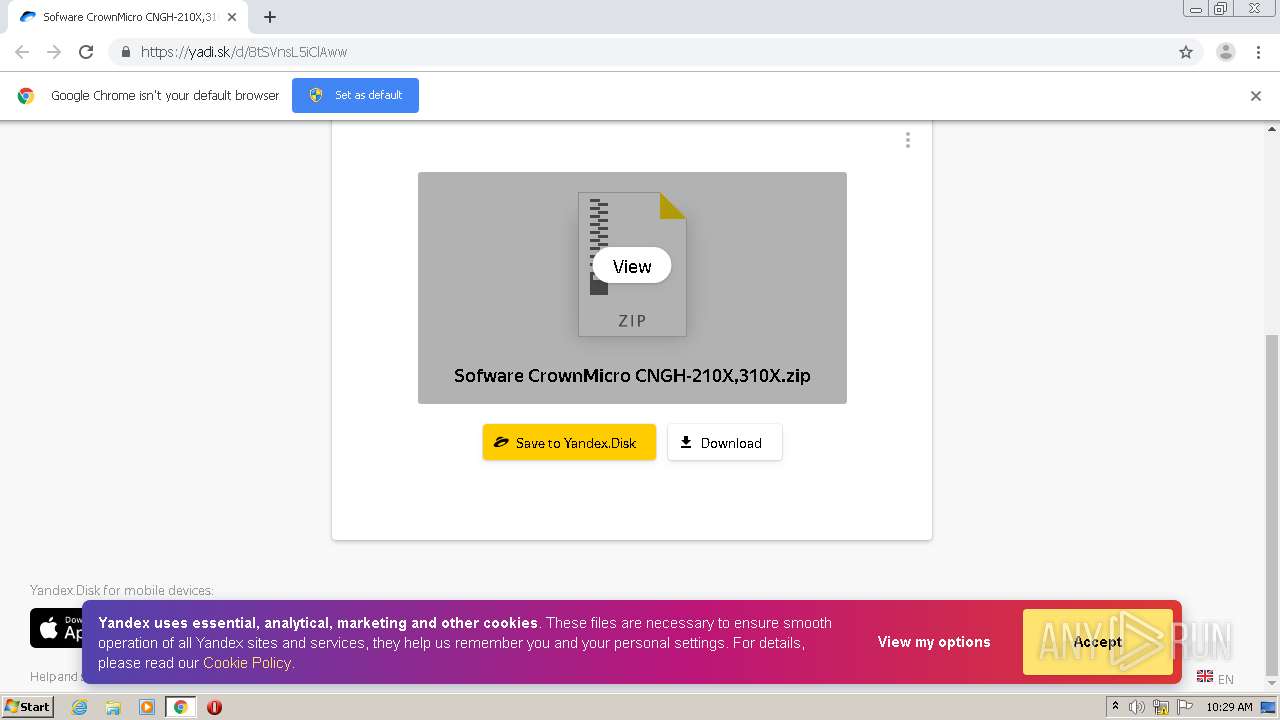Viewport: 1280px width, 720px height.
Task: Open the Chrome profile avatar
Action: (x=1226, y=52)
